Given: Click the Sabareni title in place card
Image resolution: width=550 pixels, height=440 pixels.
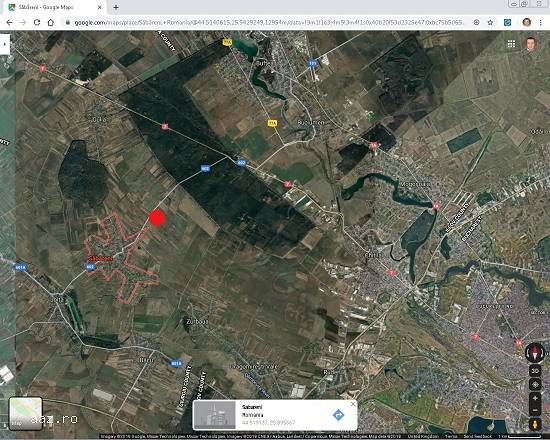Looking at the screenshot, I should (252, 407).
